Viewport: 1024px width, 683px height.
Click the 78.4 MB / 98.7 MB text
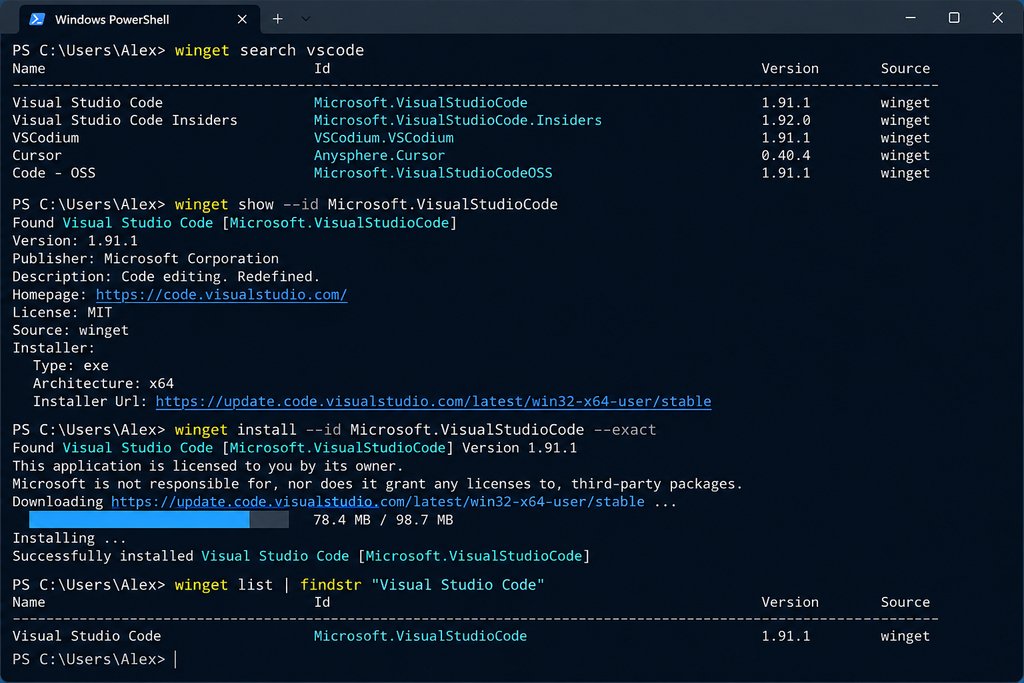click(x=383, y=520)
